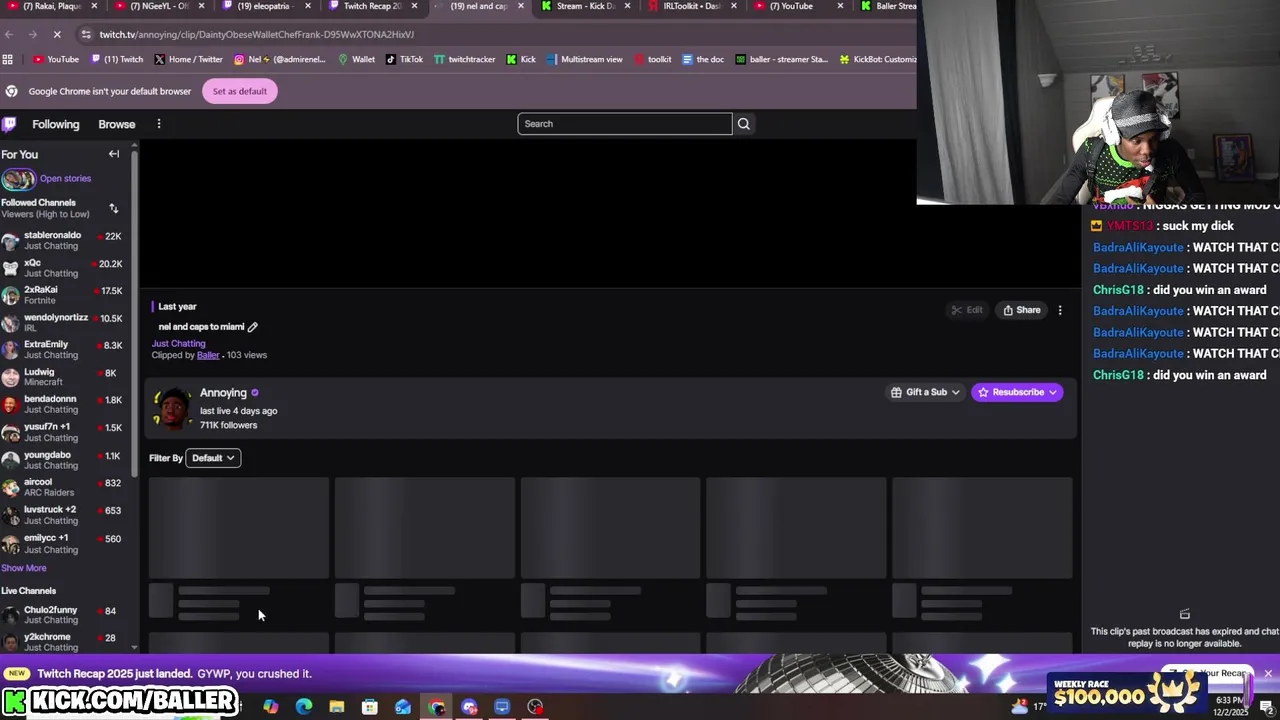Click the Chrome address bar URL

tap(256, 34)
